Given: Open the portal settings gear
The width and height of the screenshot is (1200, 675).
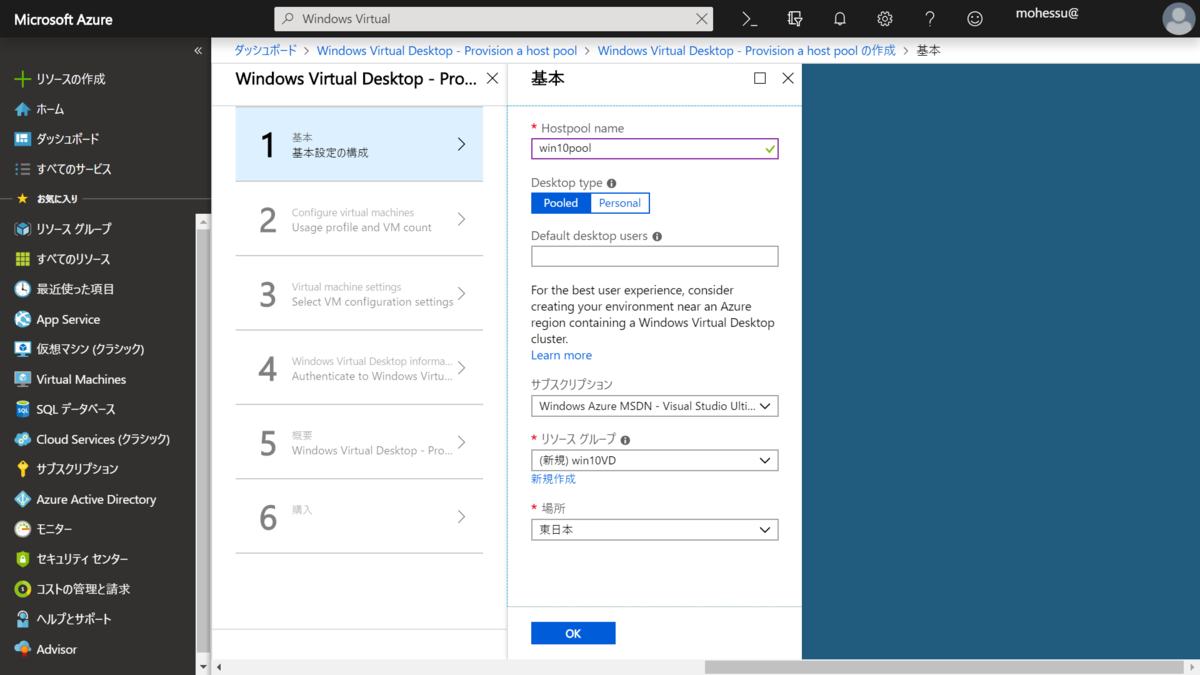Looking at the screenshot, I should (885, 19).
